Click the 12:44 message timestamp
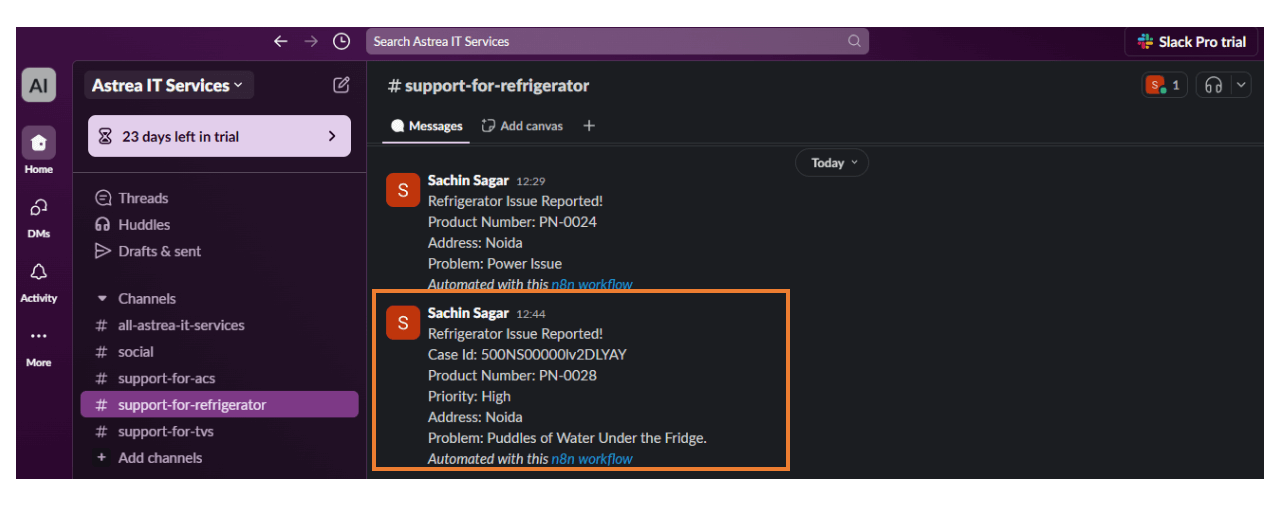Screen dimensions: 1288x506 coord(530,314)
